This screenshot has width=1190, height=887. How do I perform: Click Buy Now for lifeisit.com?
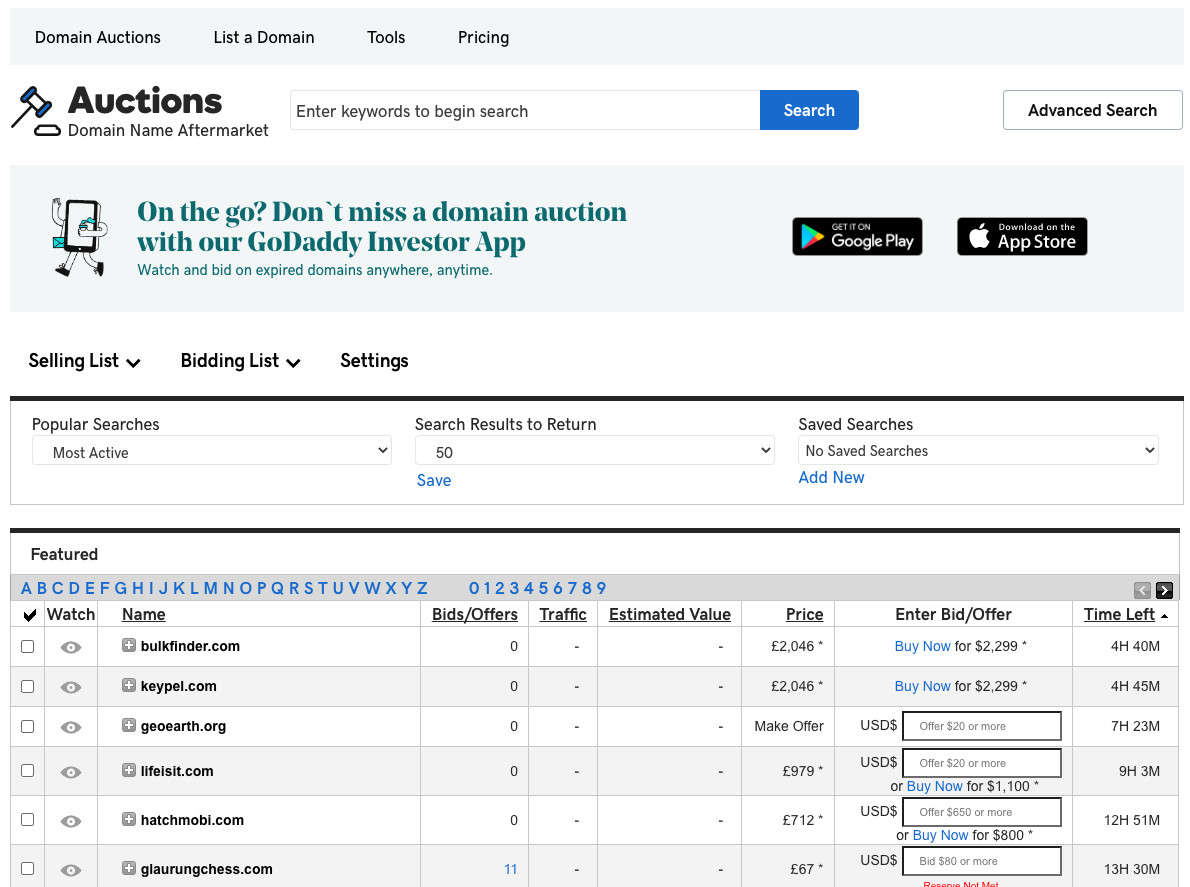(934, 786)
